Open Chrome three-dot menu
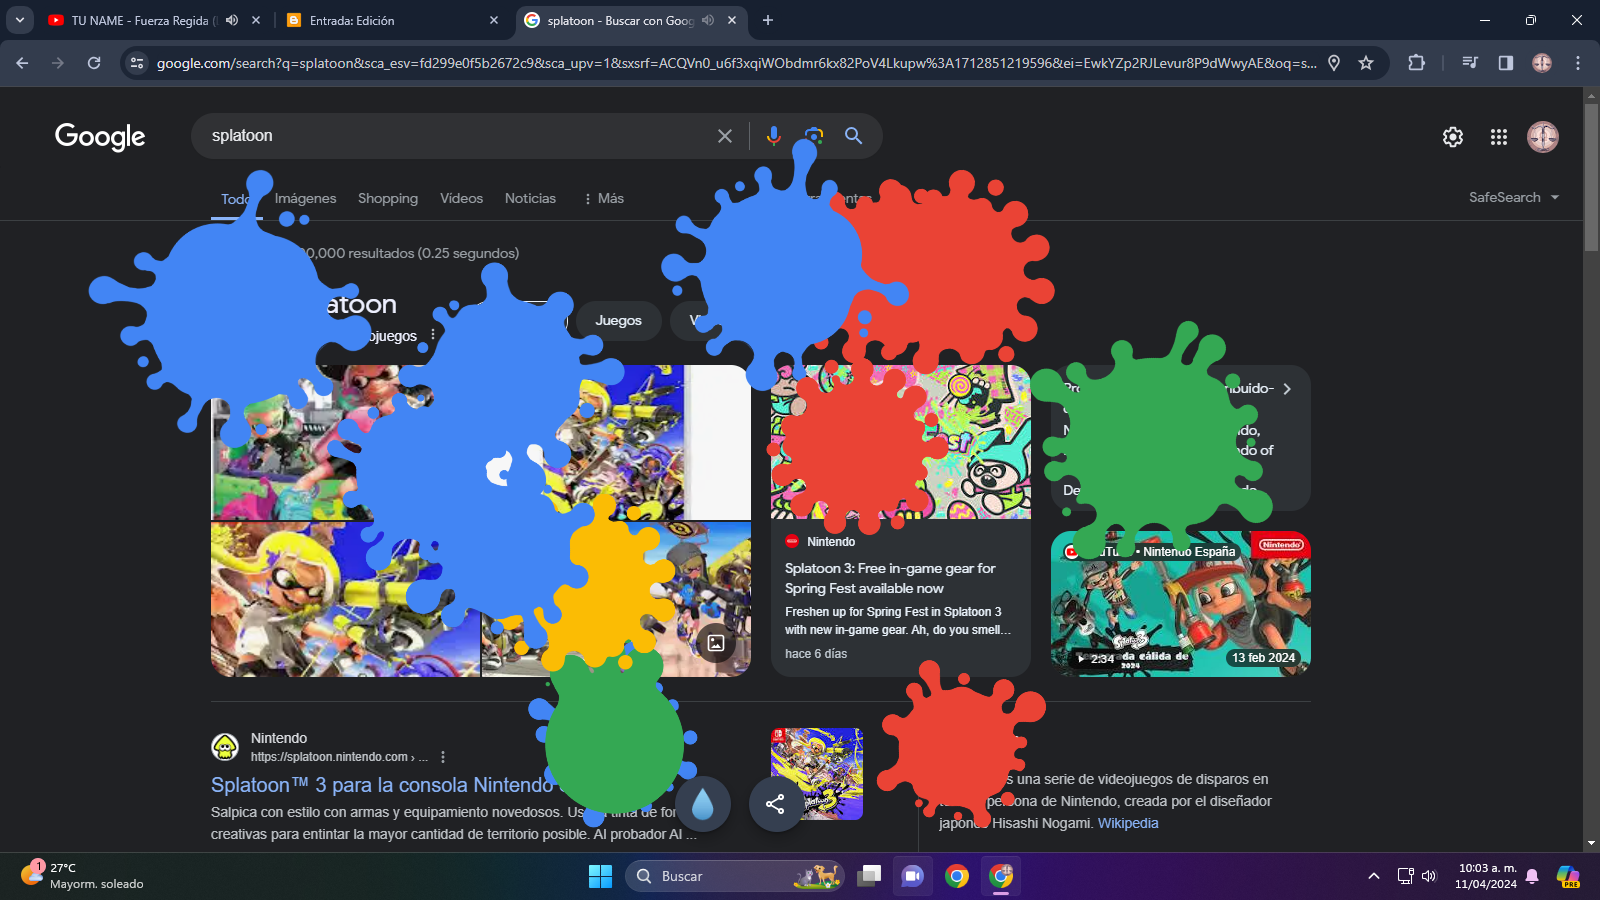Image resolution: width=1600 pixels, height=900 pixels. coord(1578,63)
